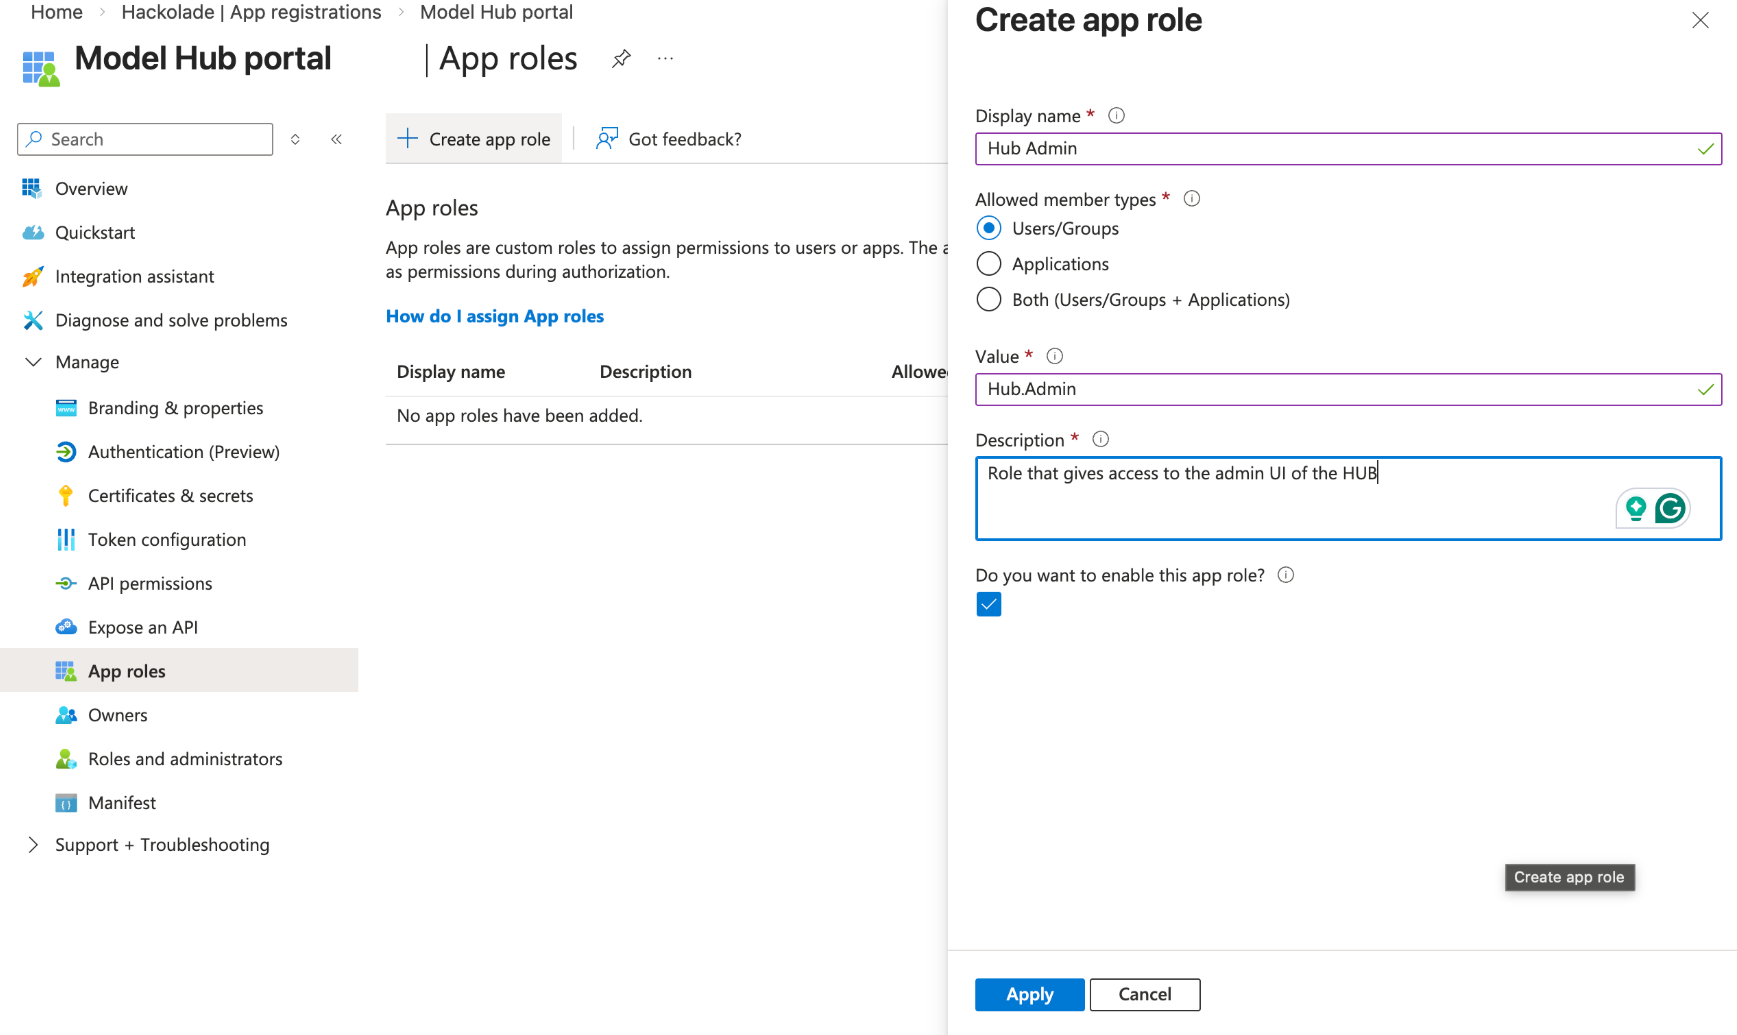Uncheck the enable this app role checkbox
This screenshot has width=1737, height=1035.
coord(989,604)
